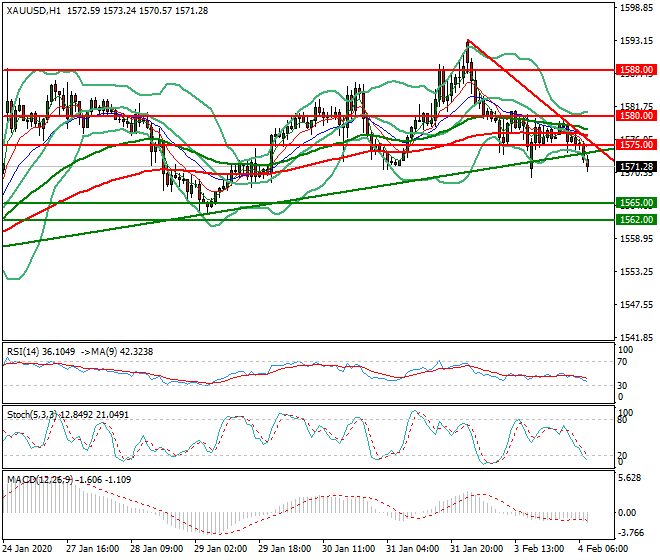Click the 30 Jan 11:00 time label
The height and width of the screenshot is (560, 660).
348,549
